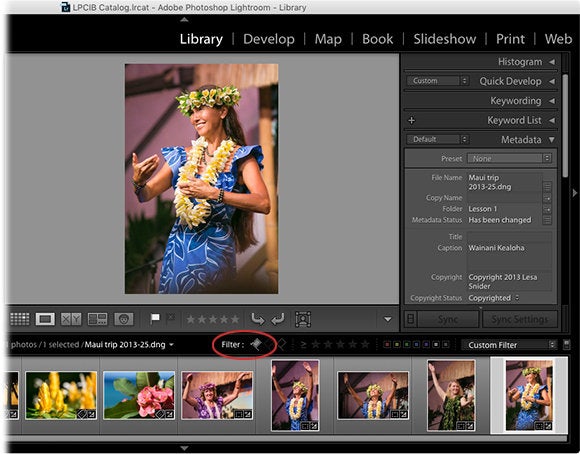Screen dimensions: 580x454
Task: Click the Sync button
Action: coord(448,319)
